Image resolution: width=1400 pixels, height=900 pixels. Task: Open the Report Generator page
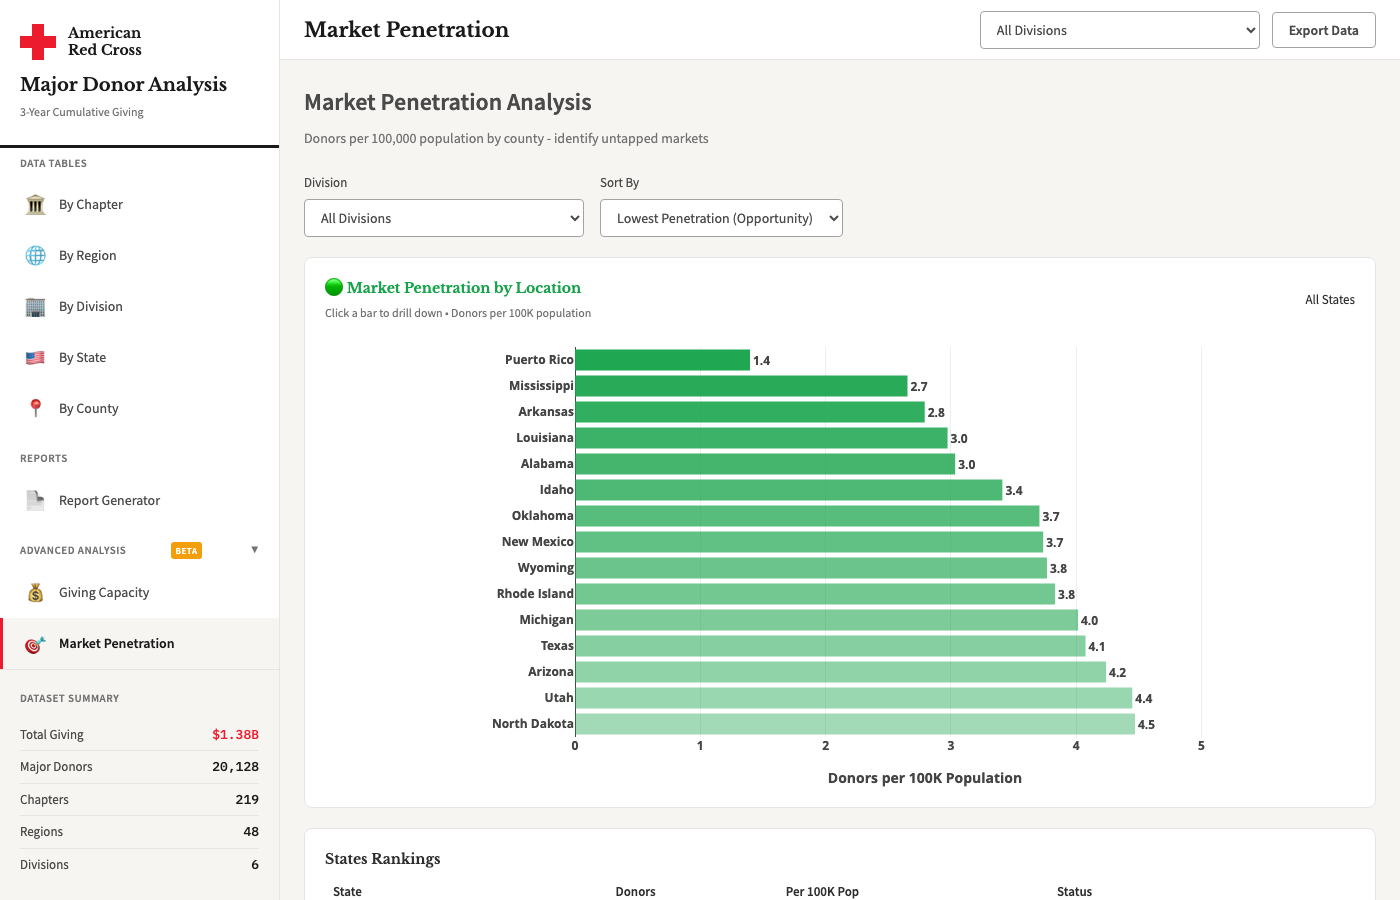(x=140, y=501)
